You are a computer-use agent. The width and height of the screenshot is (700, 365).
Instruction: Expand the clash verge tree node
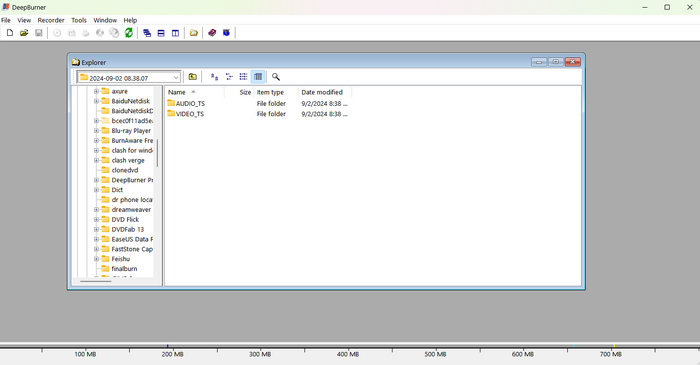pyautogui.click(x=96, y=160)
